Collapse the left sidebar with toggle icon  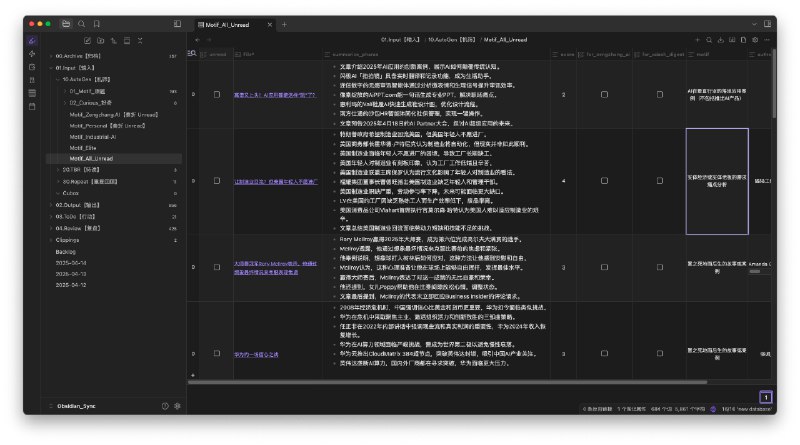click(x=177, y=24)
